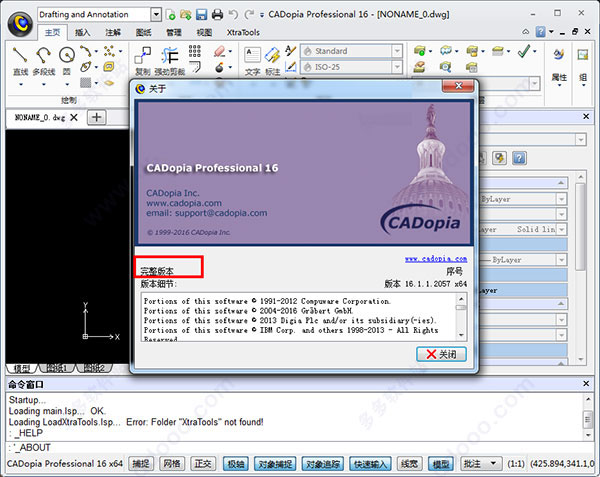Click the command window vertical scrollbar
Screen dimensions: 600x477
pos(588,418)
